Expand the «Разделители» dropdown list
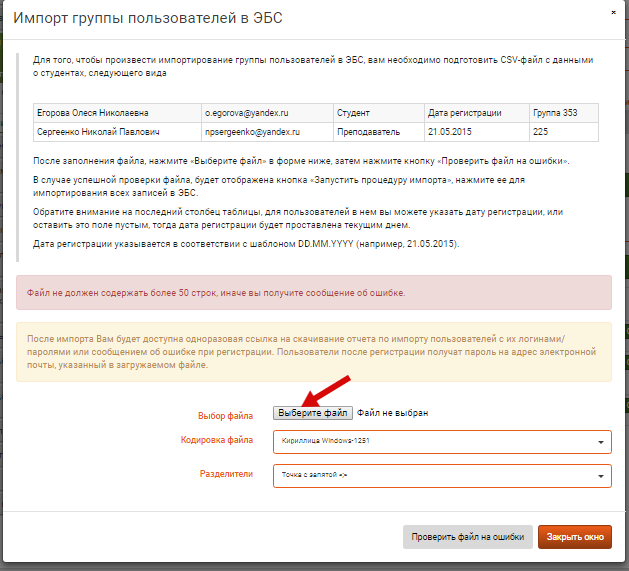629x571 pixels. pyautogui.click(x=441, y=476)
